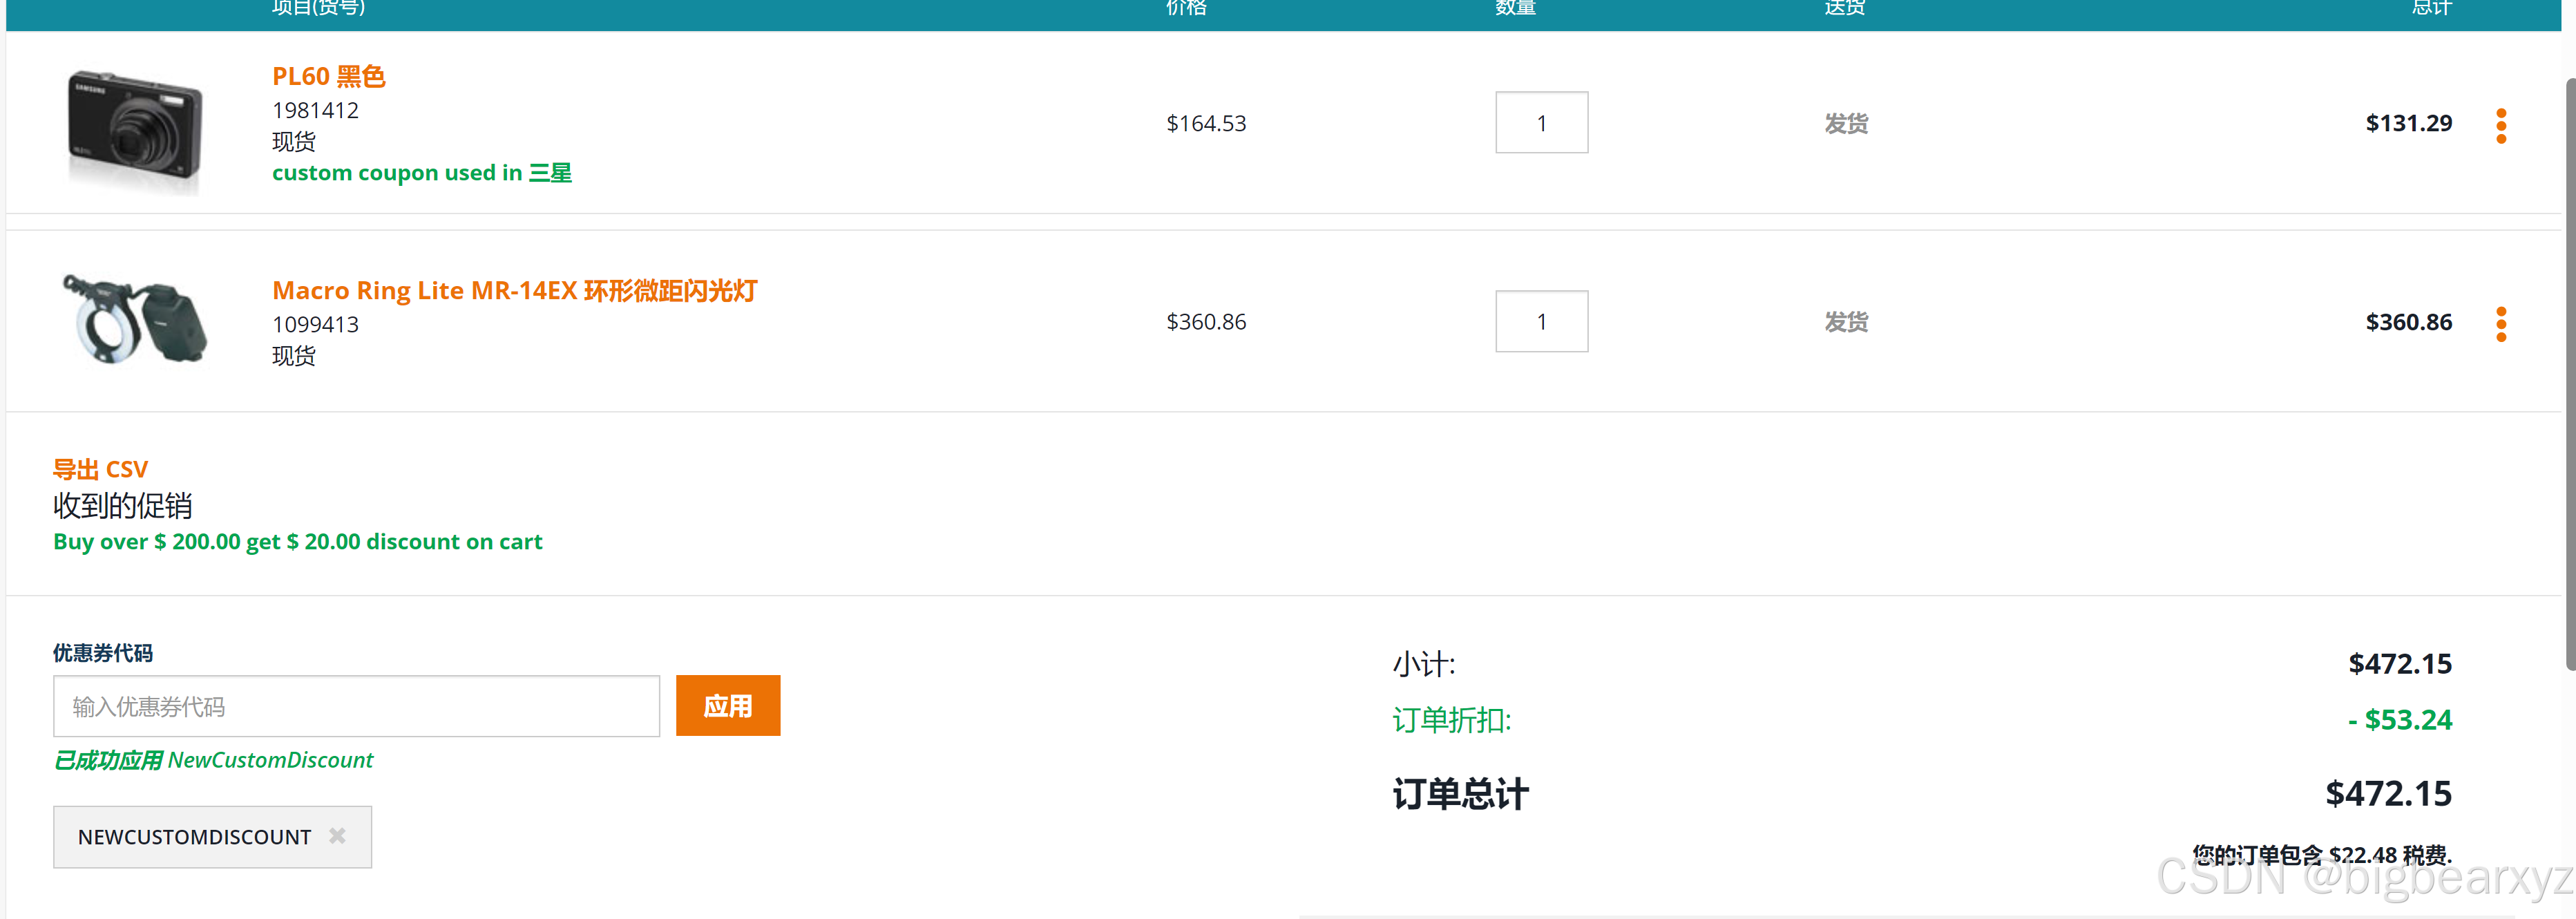This screenshot has width=2576, height=919.
Task: Click the 导出 CSV export link
Action: point(100,469)
